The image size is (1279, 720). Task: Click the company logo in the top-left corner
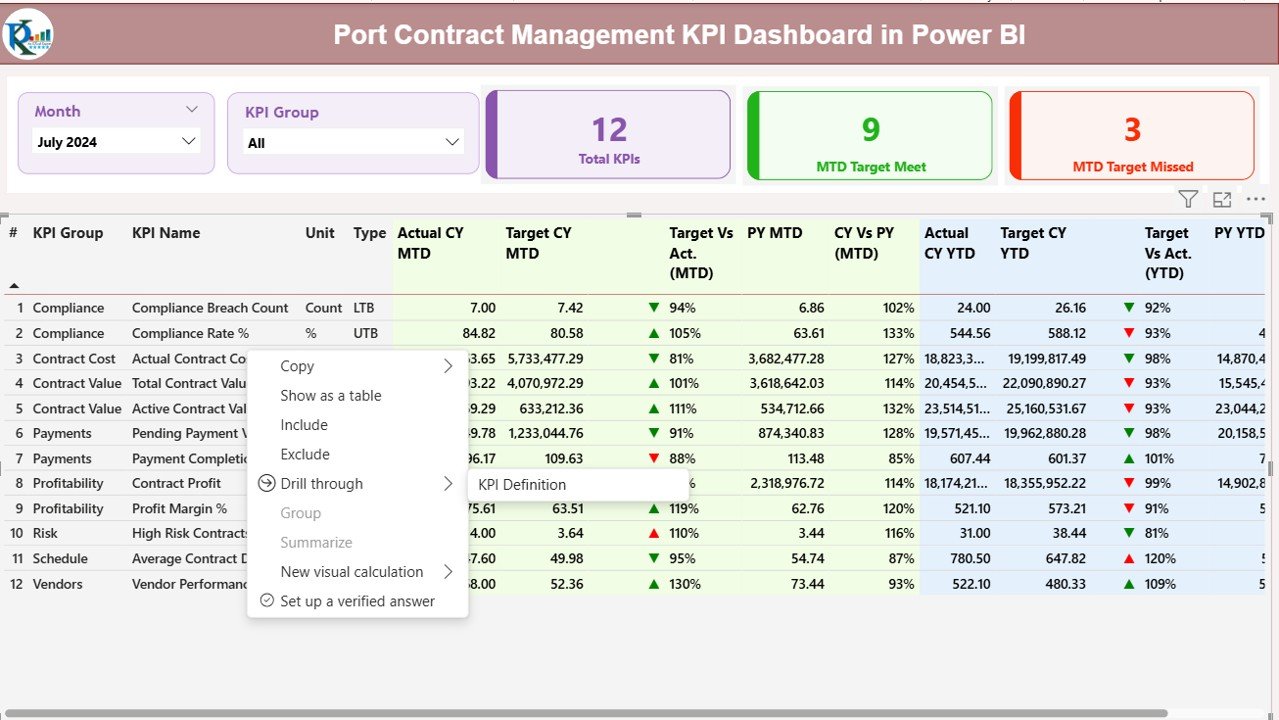(x=27, y=33)
